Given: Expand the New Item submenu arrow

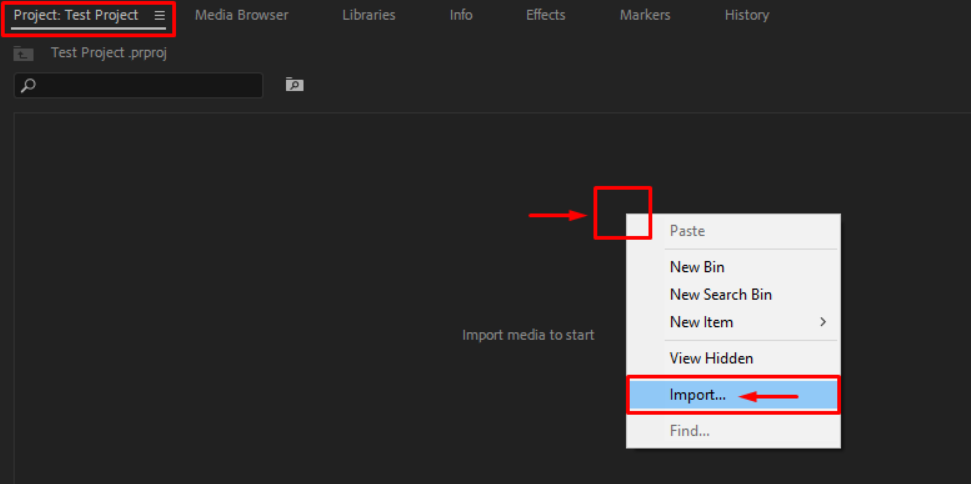Looking at the screenshot, I should point(823,322).
